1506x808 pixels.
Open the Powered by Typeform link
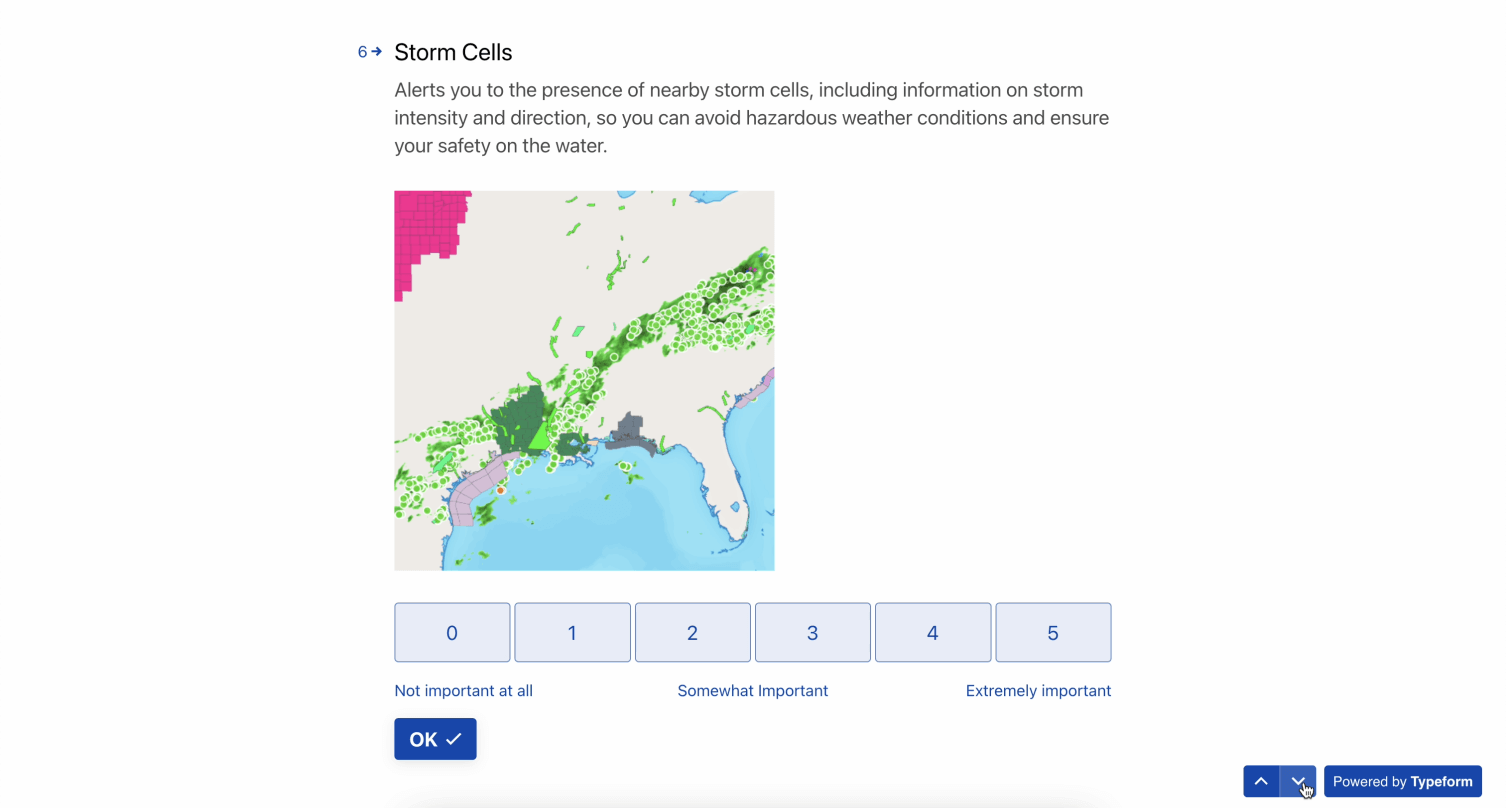tap(1403, 781)
